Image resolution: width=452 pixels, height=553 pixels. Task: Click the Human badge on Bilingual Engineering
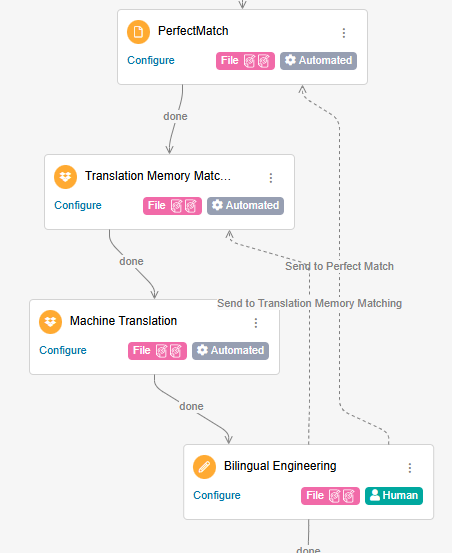pos(394,496)
